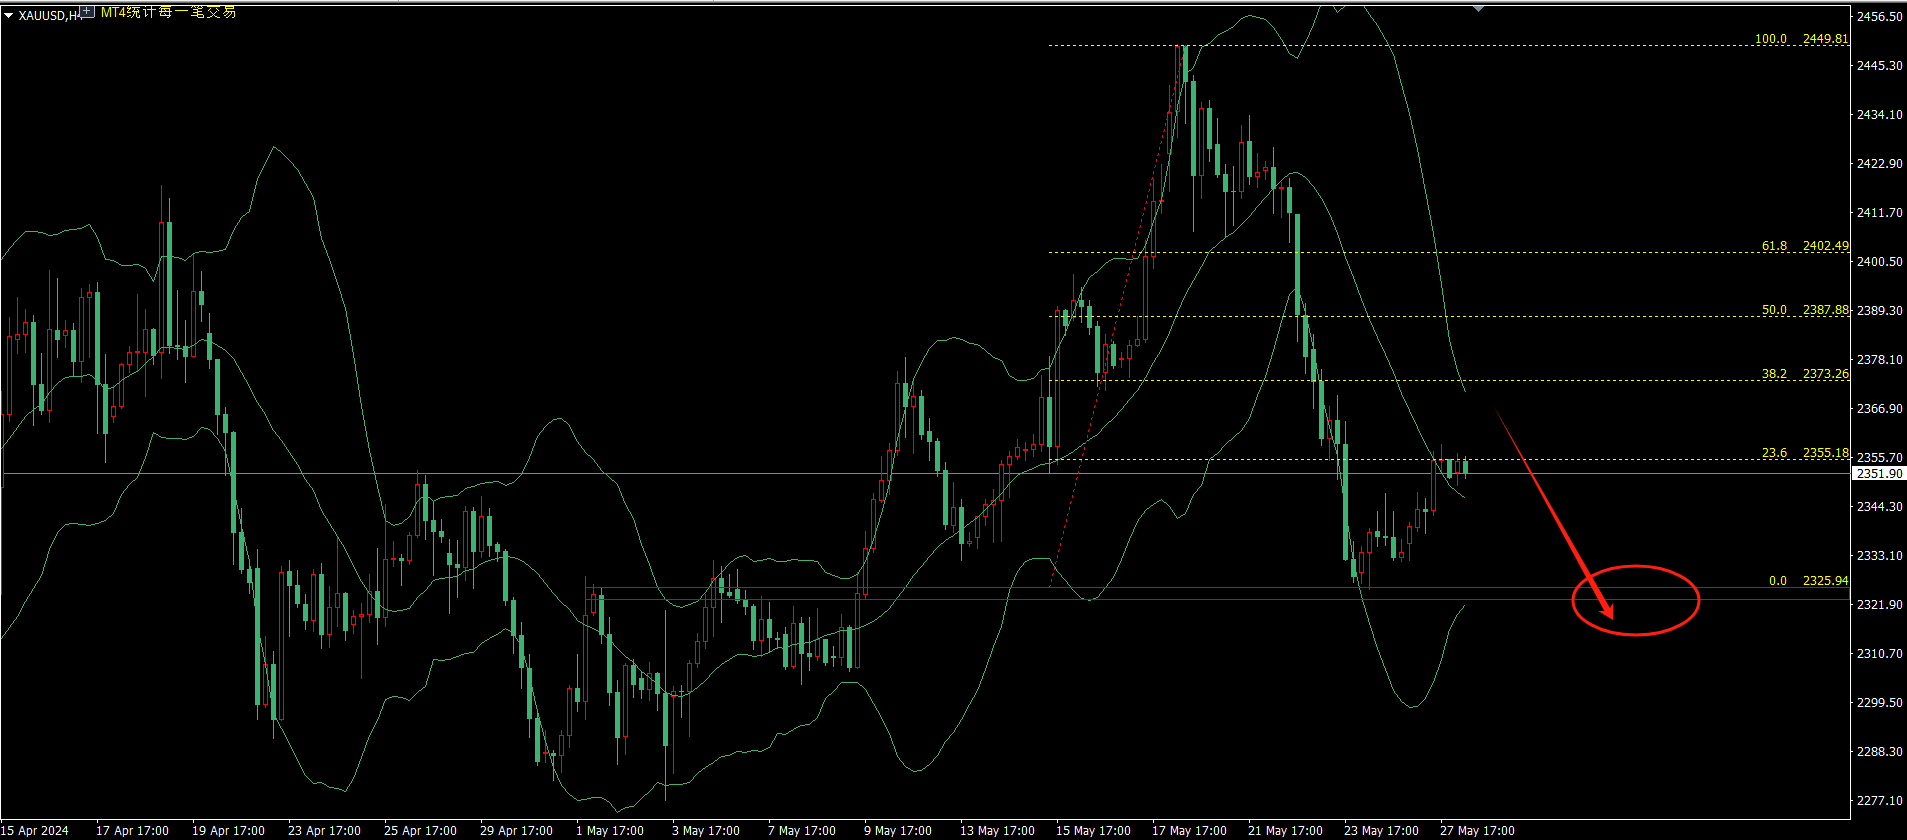Select the Fibonacci 50.0 level label 2387.88

point(1805,310)
